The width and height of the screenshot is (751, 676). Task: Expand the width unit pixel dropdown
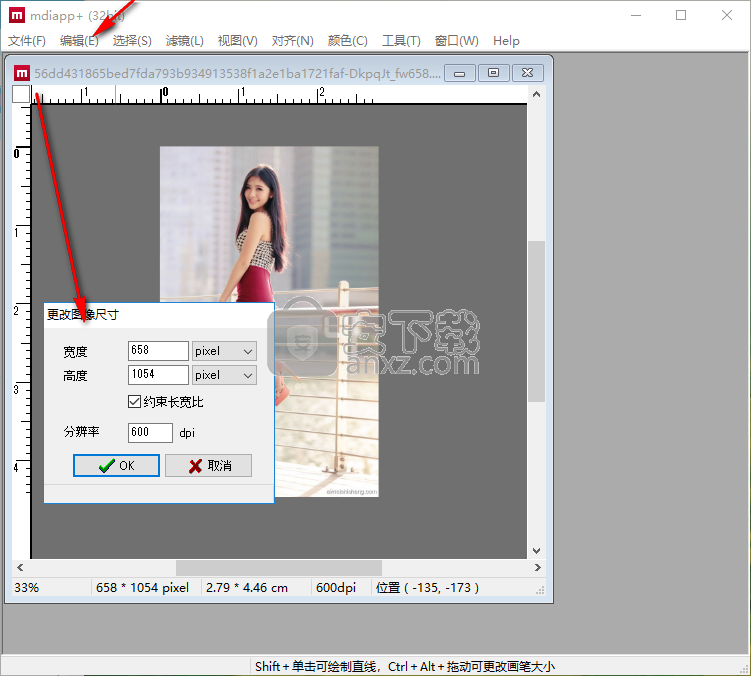[248, 351]
